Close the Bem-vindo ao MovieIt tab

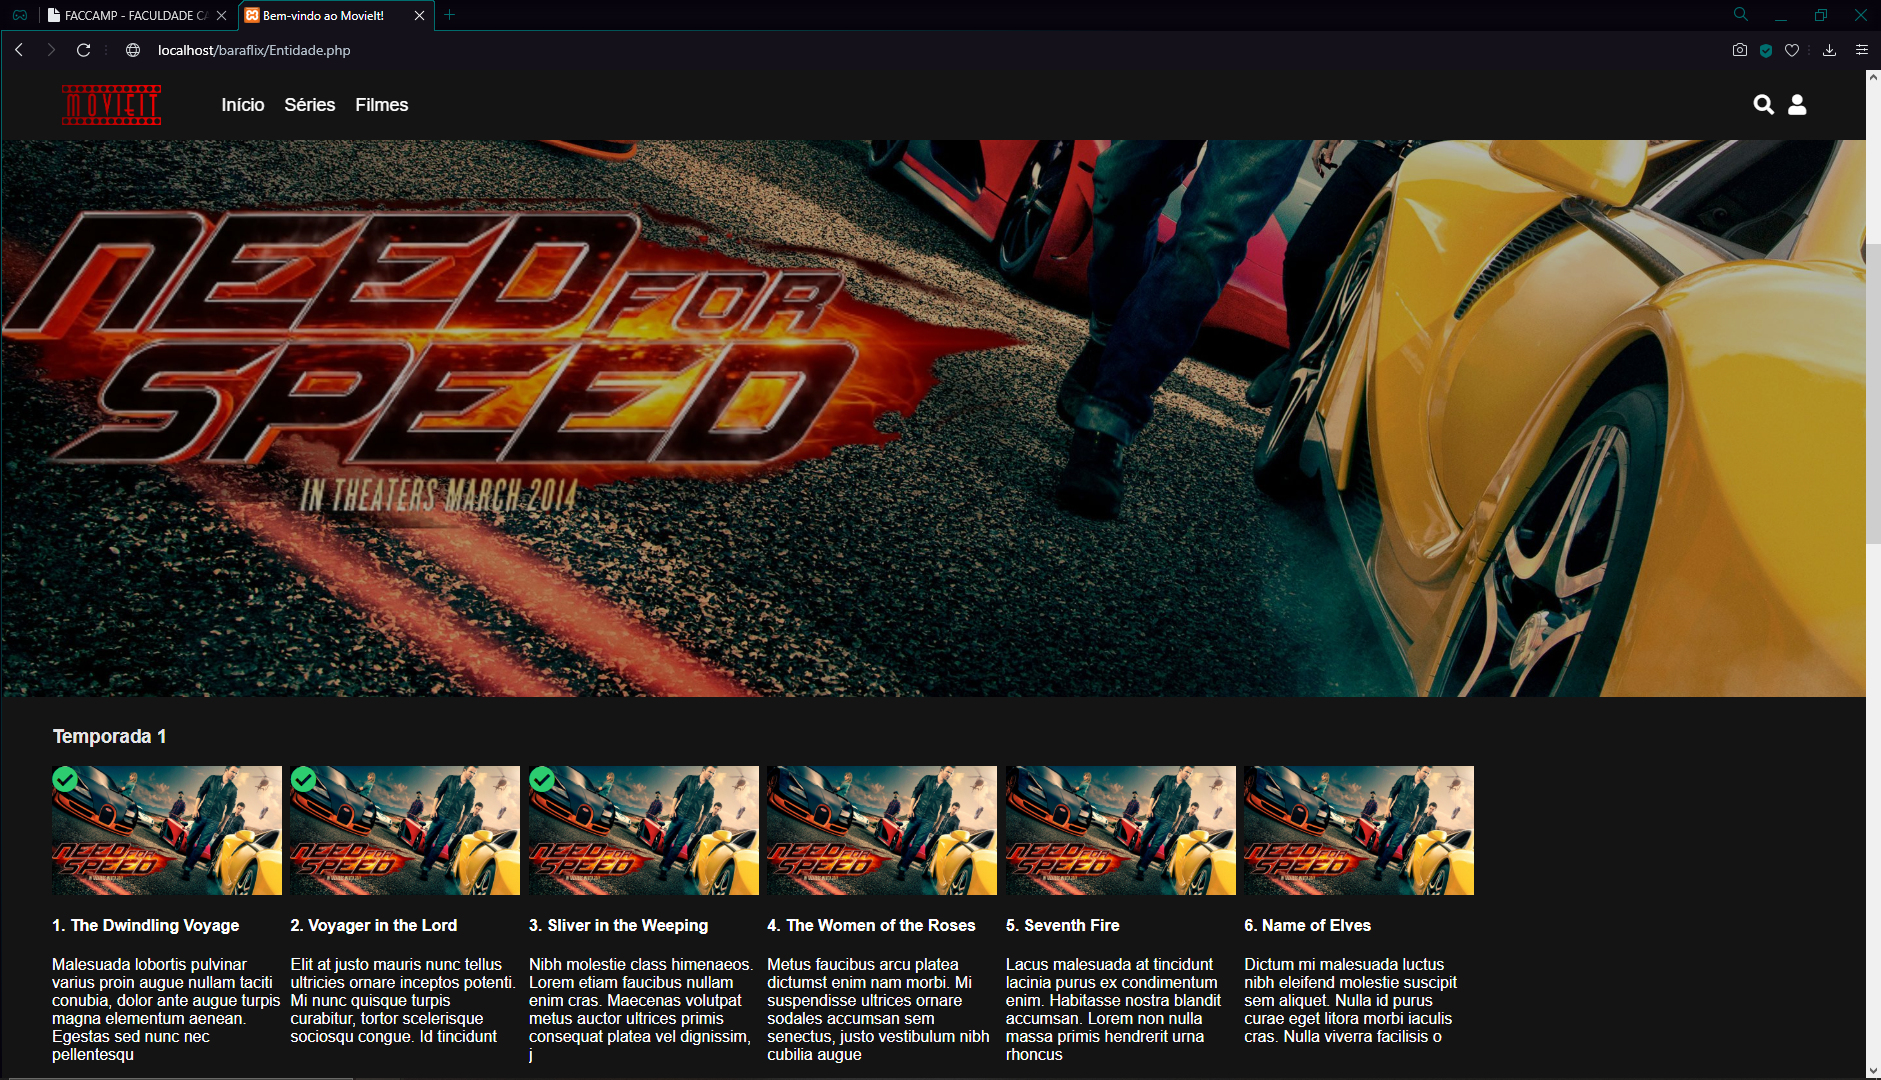point(419,15)
